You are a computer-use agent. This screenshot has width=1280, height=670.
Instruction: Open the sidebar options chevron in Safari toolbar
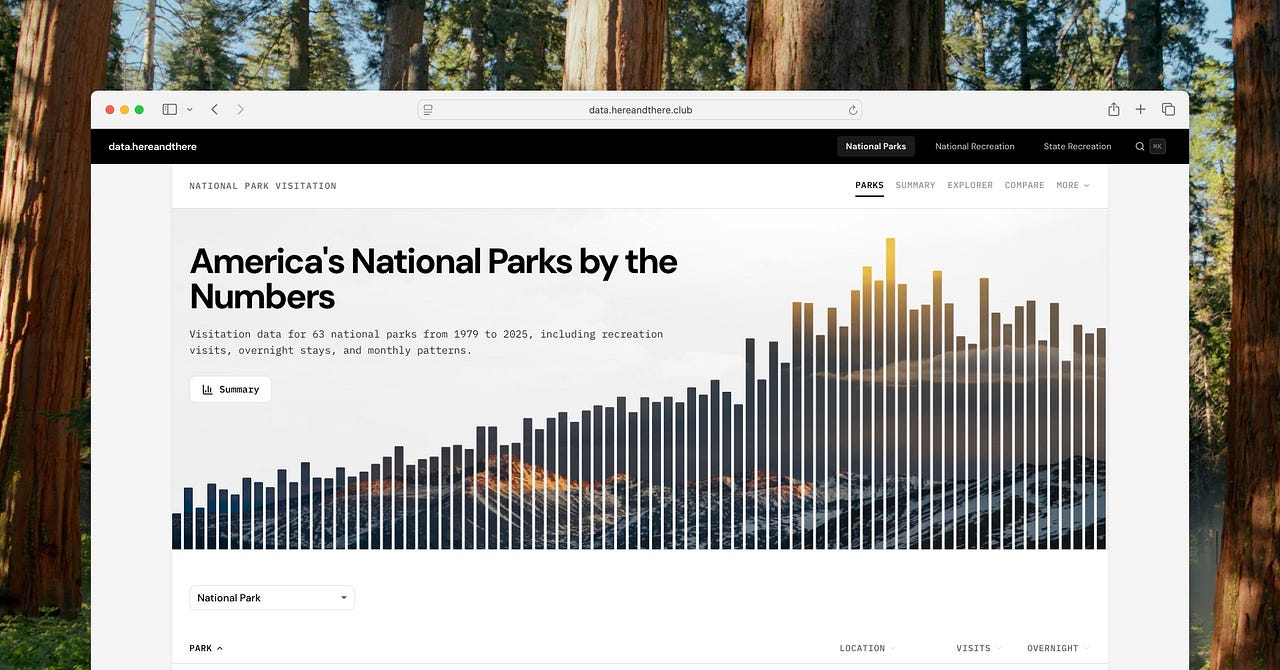(x=190, y=109)
